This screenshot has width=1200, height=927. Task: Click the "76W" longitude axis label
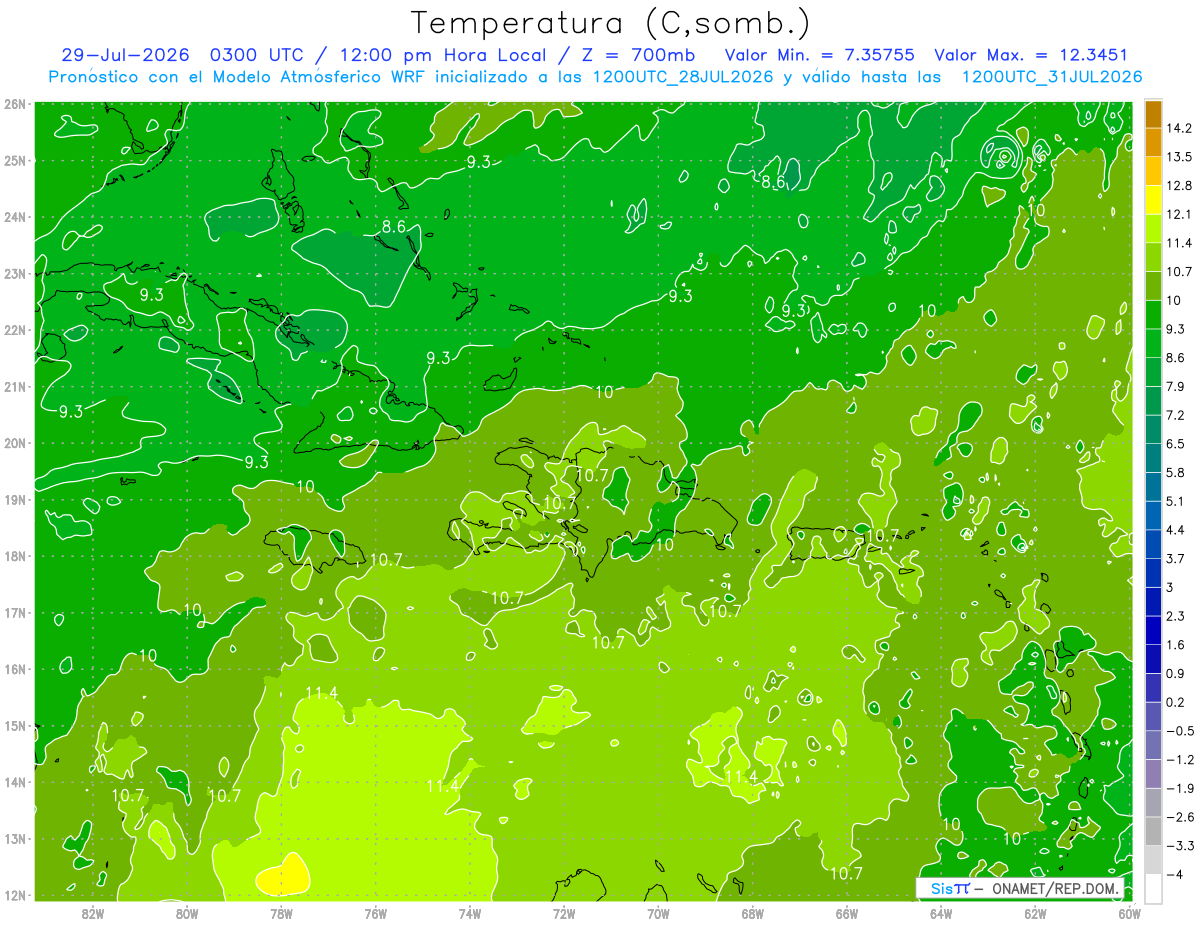pos(375,913)
